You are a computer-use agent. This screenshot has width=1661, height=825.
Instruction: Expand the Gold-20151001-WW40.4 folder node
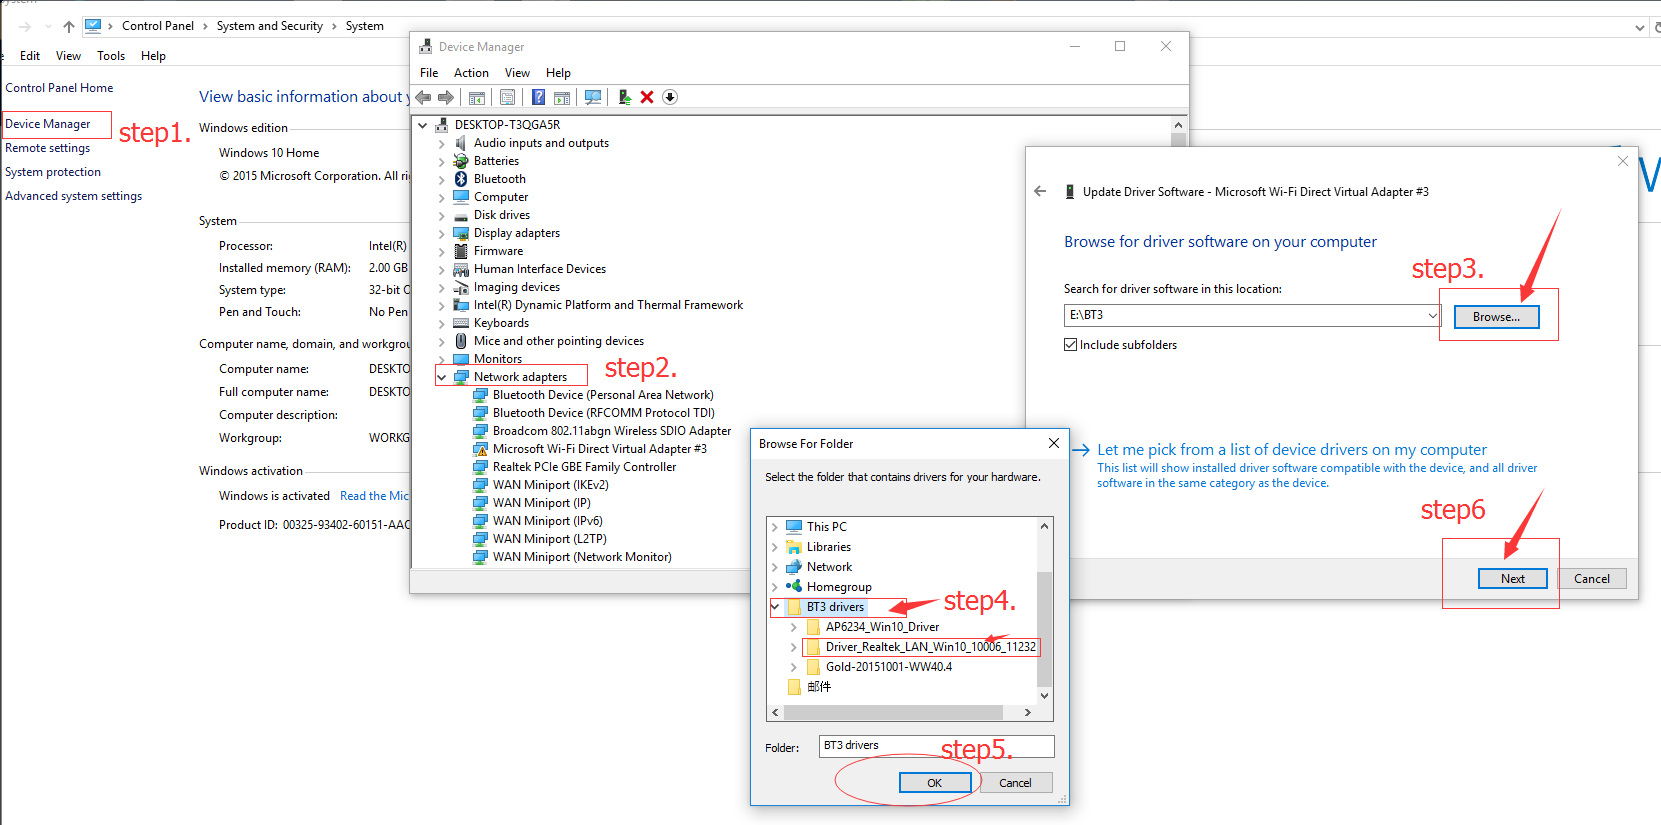794,667
